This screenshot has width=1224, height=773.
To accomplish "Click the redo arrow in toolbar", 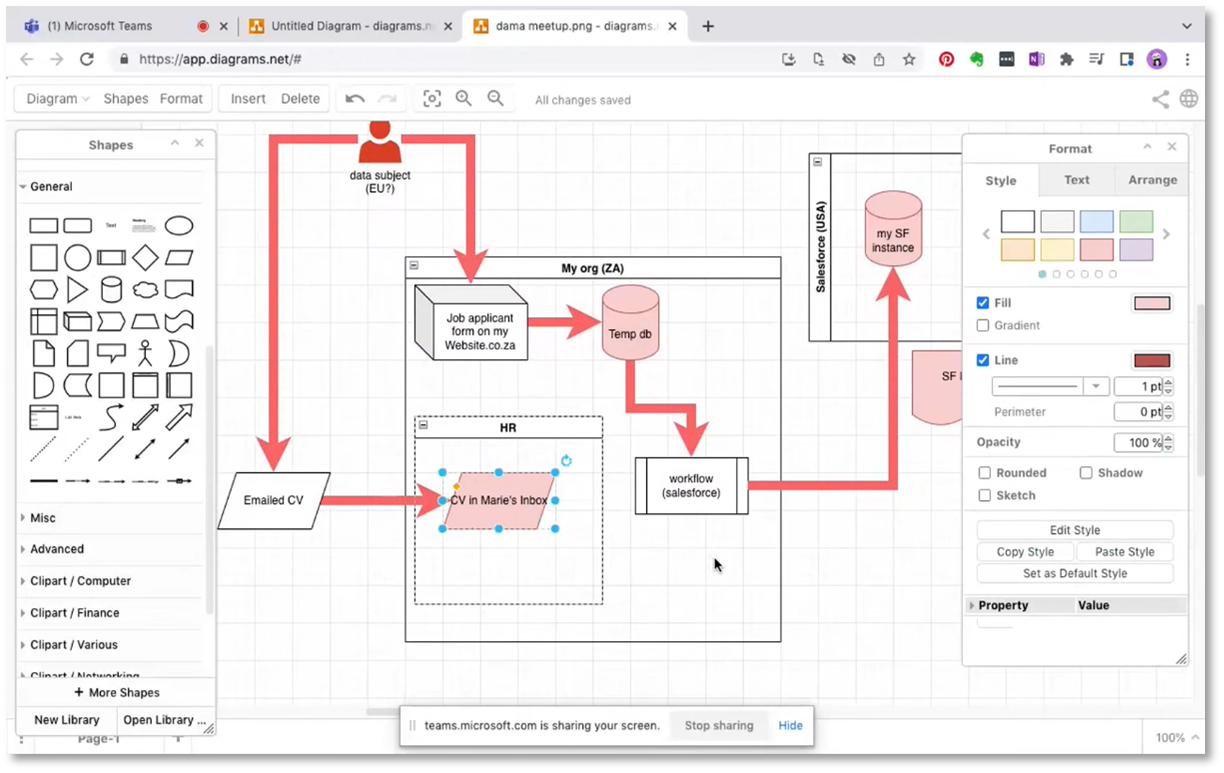I will pos(387,98).
